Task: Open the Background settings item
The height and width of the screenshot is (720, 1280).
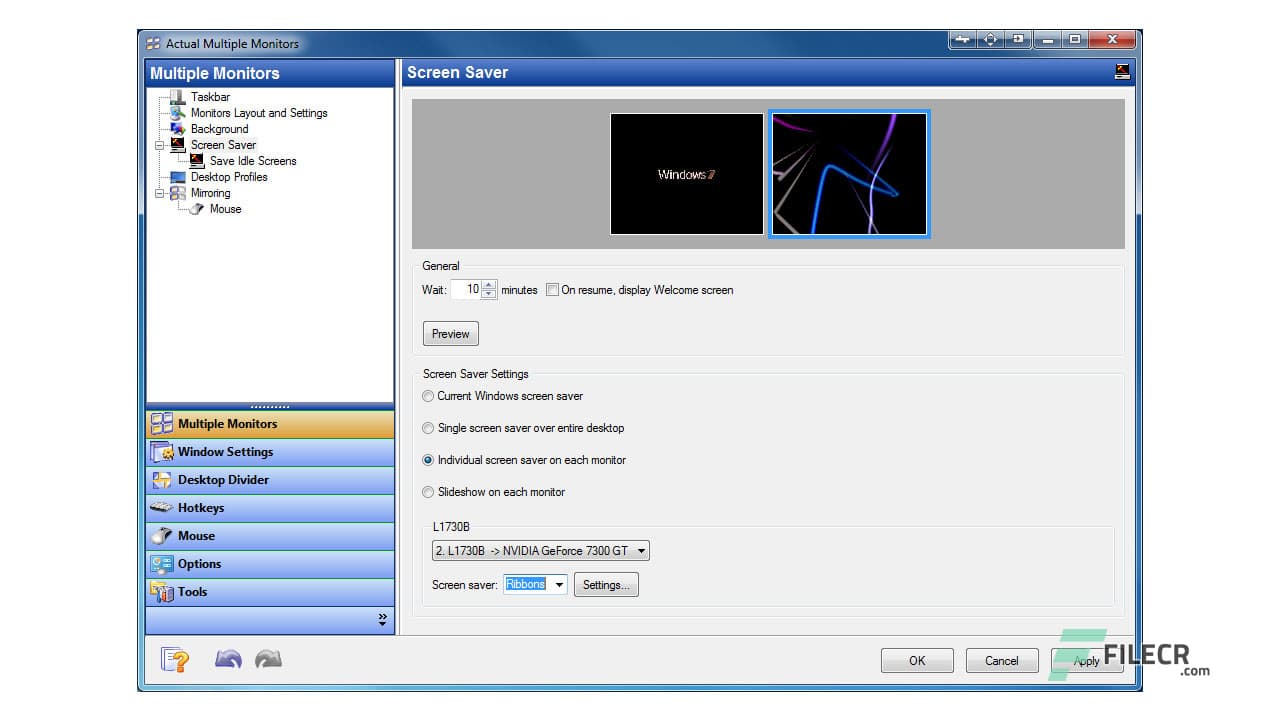Action: pos(219,129)
